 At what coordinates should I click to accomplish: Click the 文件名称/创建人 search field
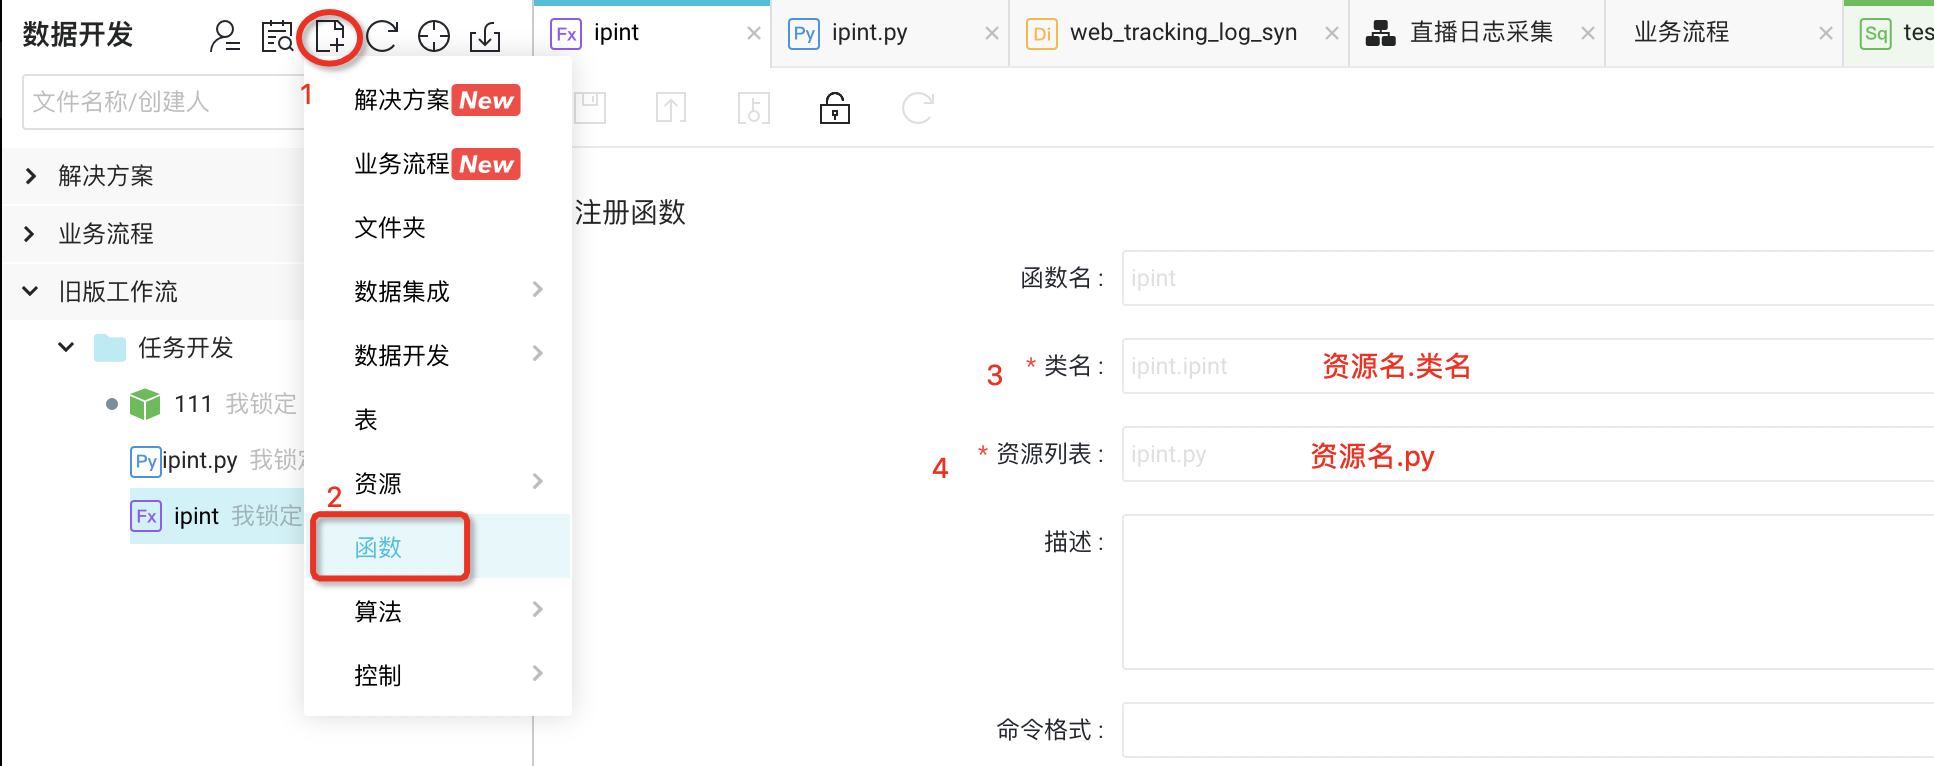pos(164,102)
